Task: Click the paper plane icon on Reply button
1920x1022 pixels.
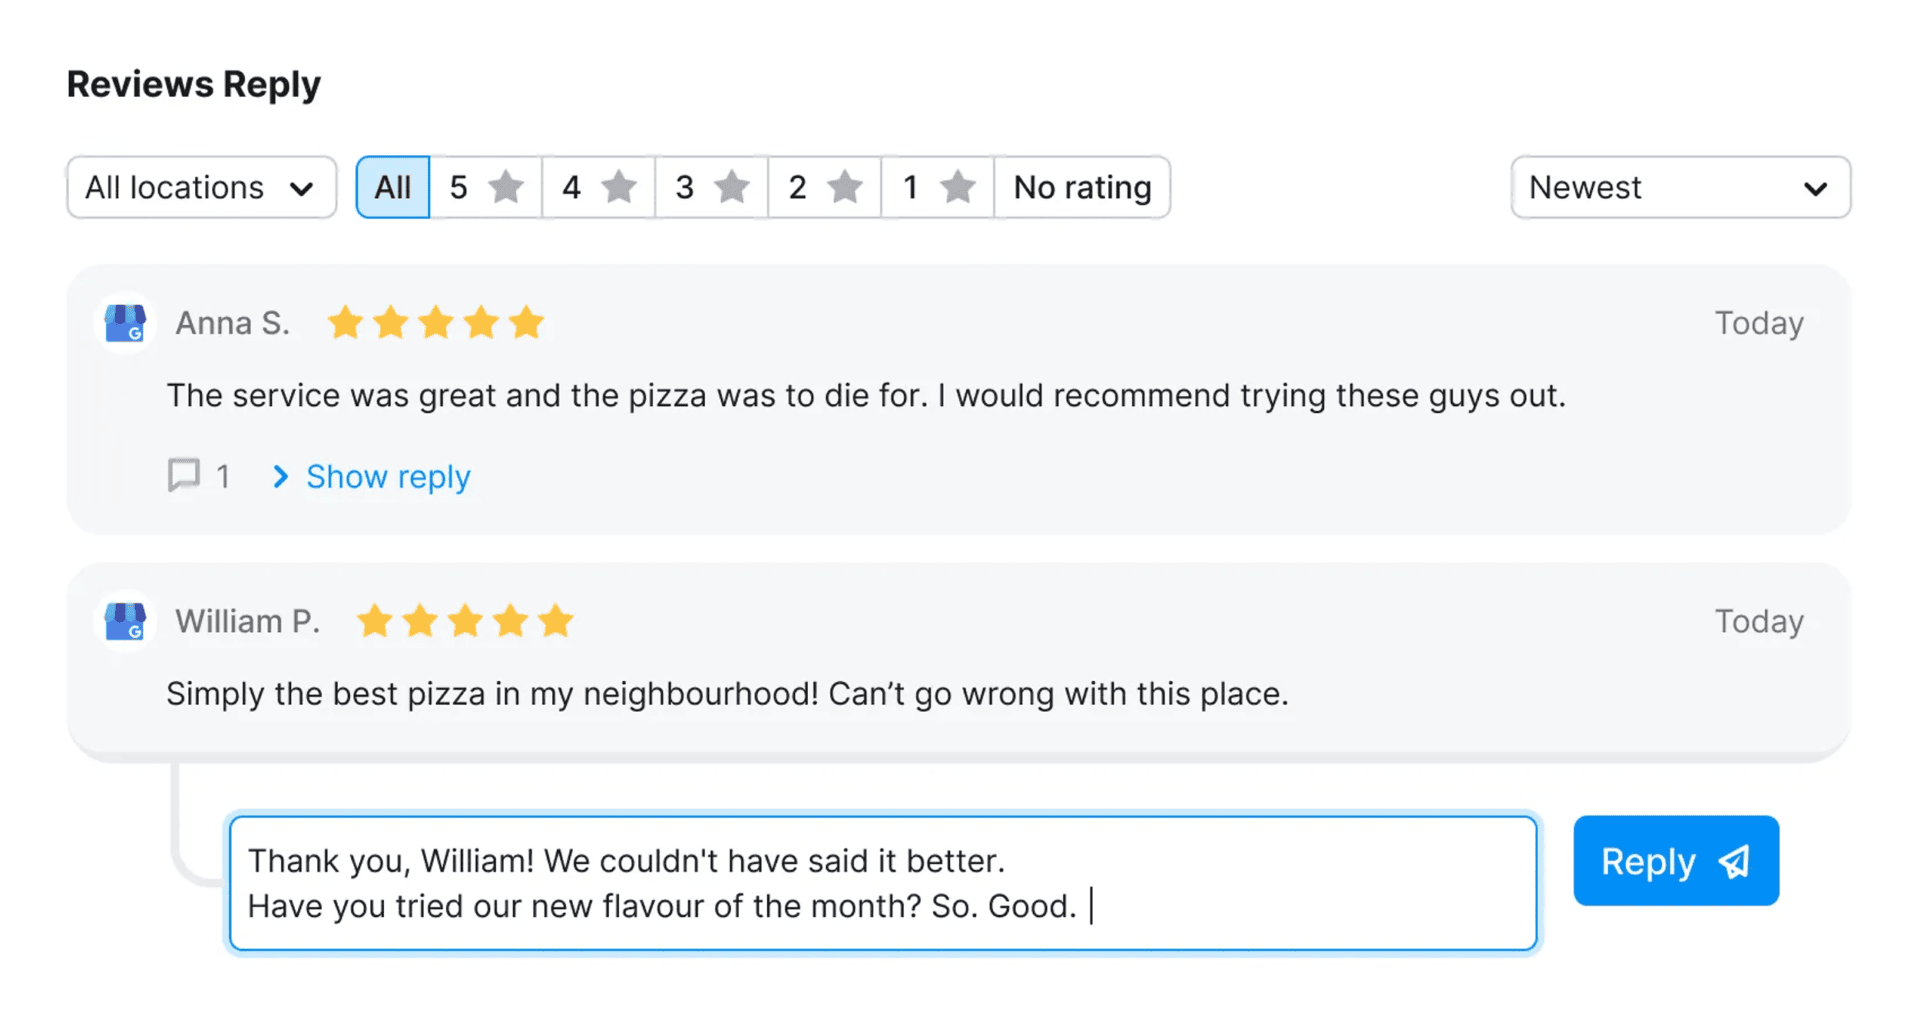Action: [1735, 861]
